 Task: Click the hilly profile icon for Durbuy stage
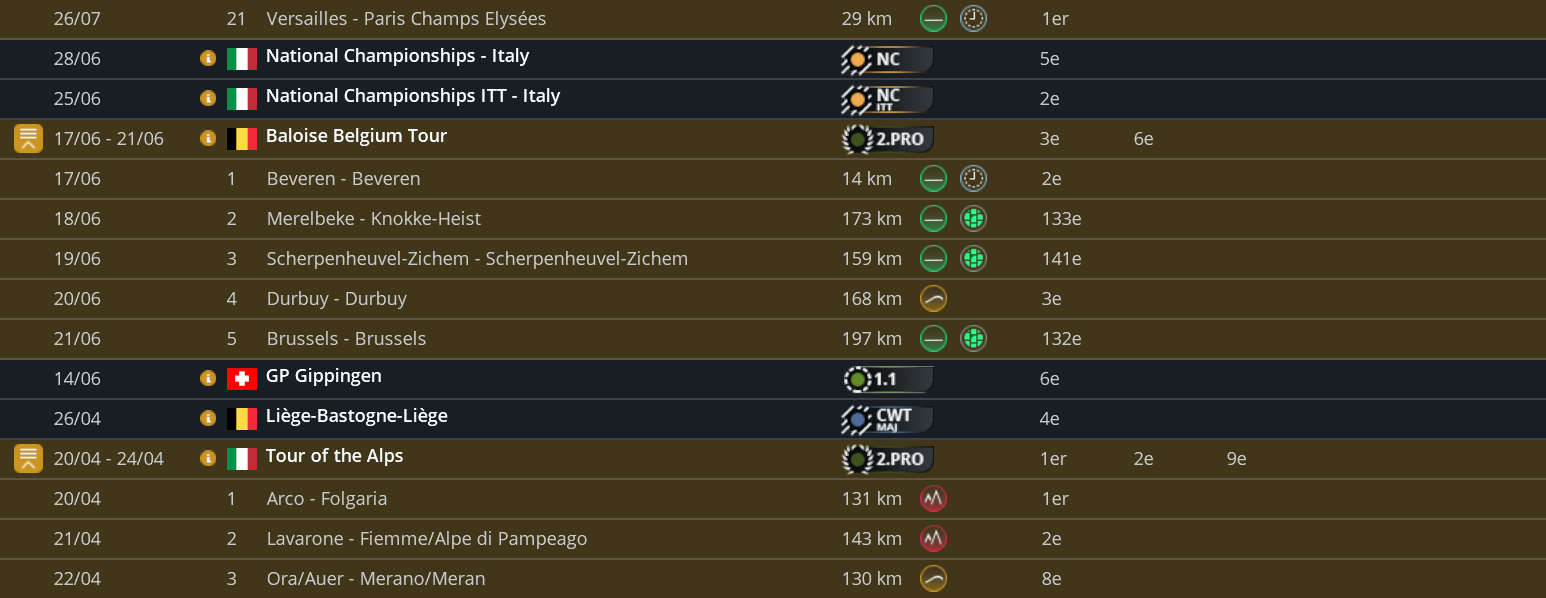[x=933, y=299]
